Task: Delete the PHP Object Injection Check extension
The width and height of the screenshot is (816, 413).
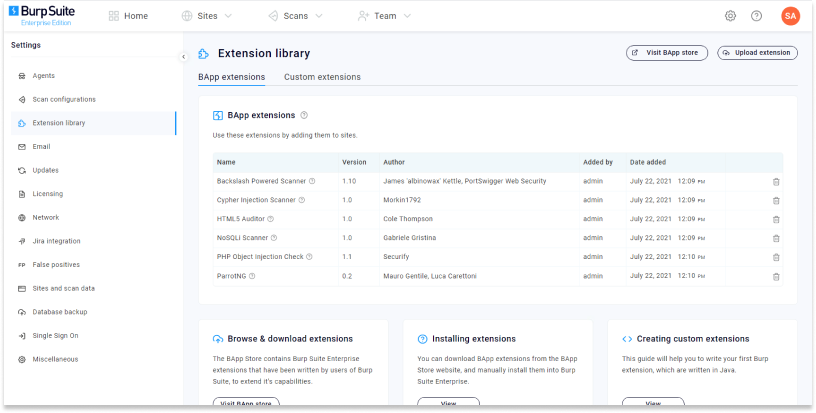Action: point(775,257)
